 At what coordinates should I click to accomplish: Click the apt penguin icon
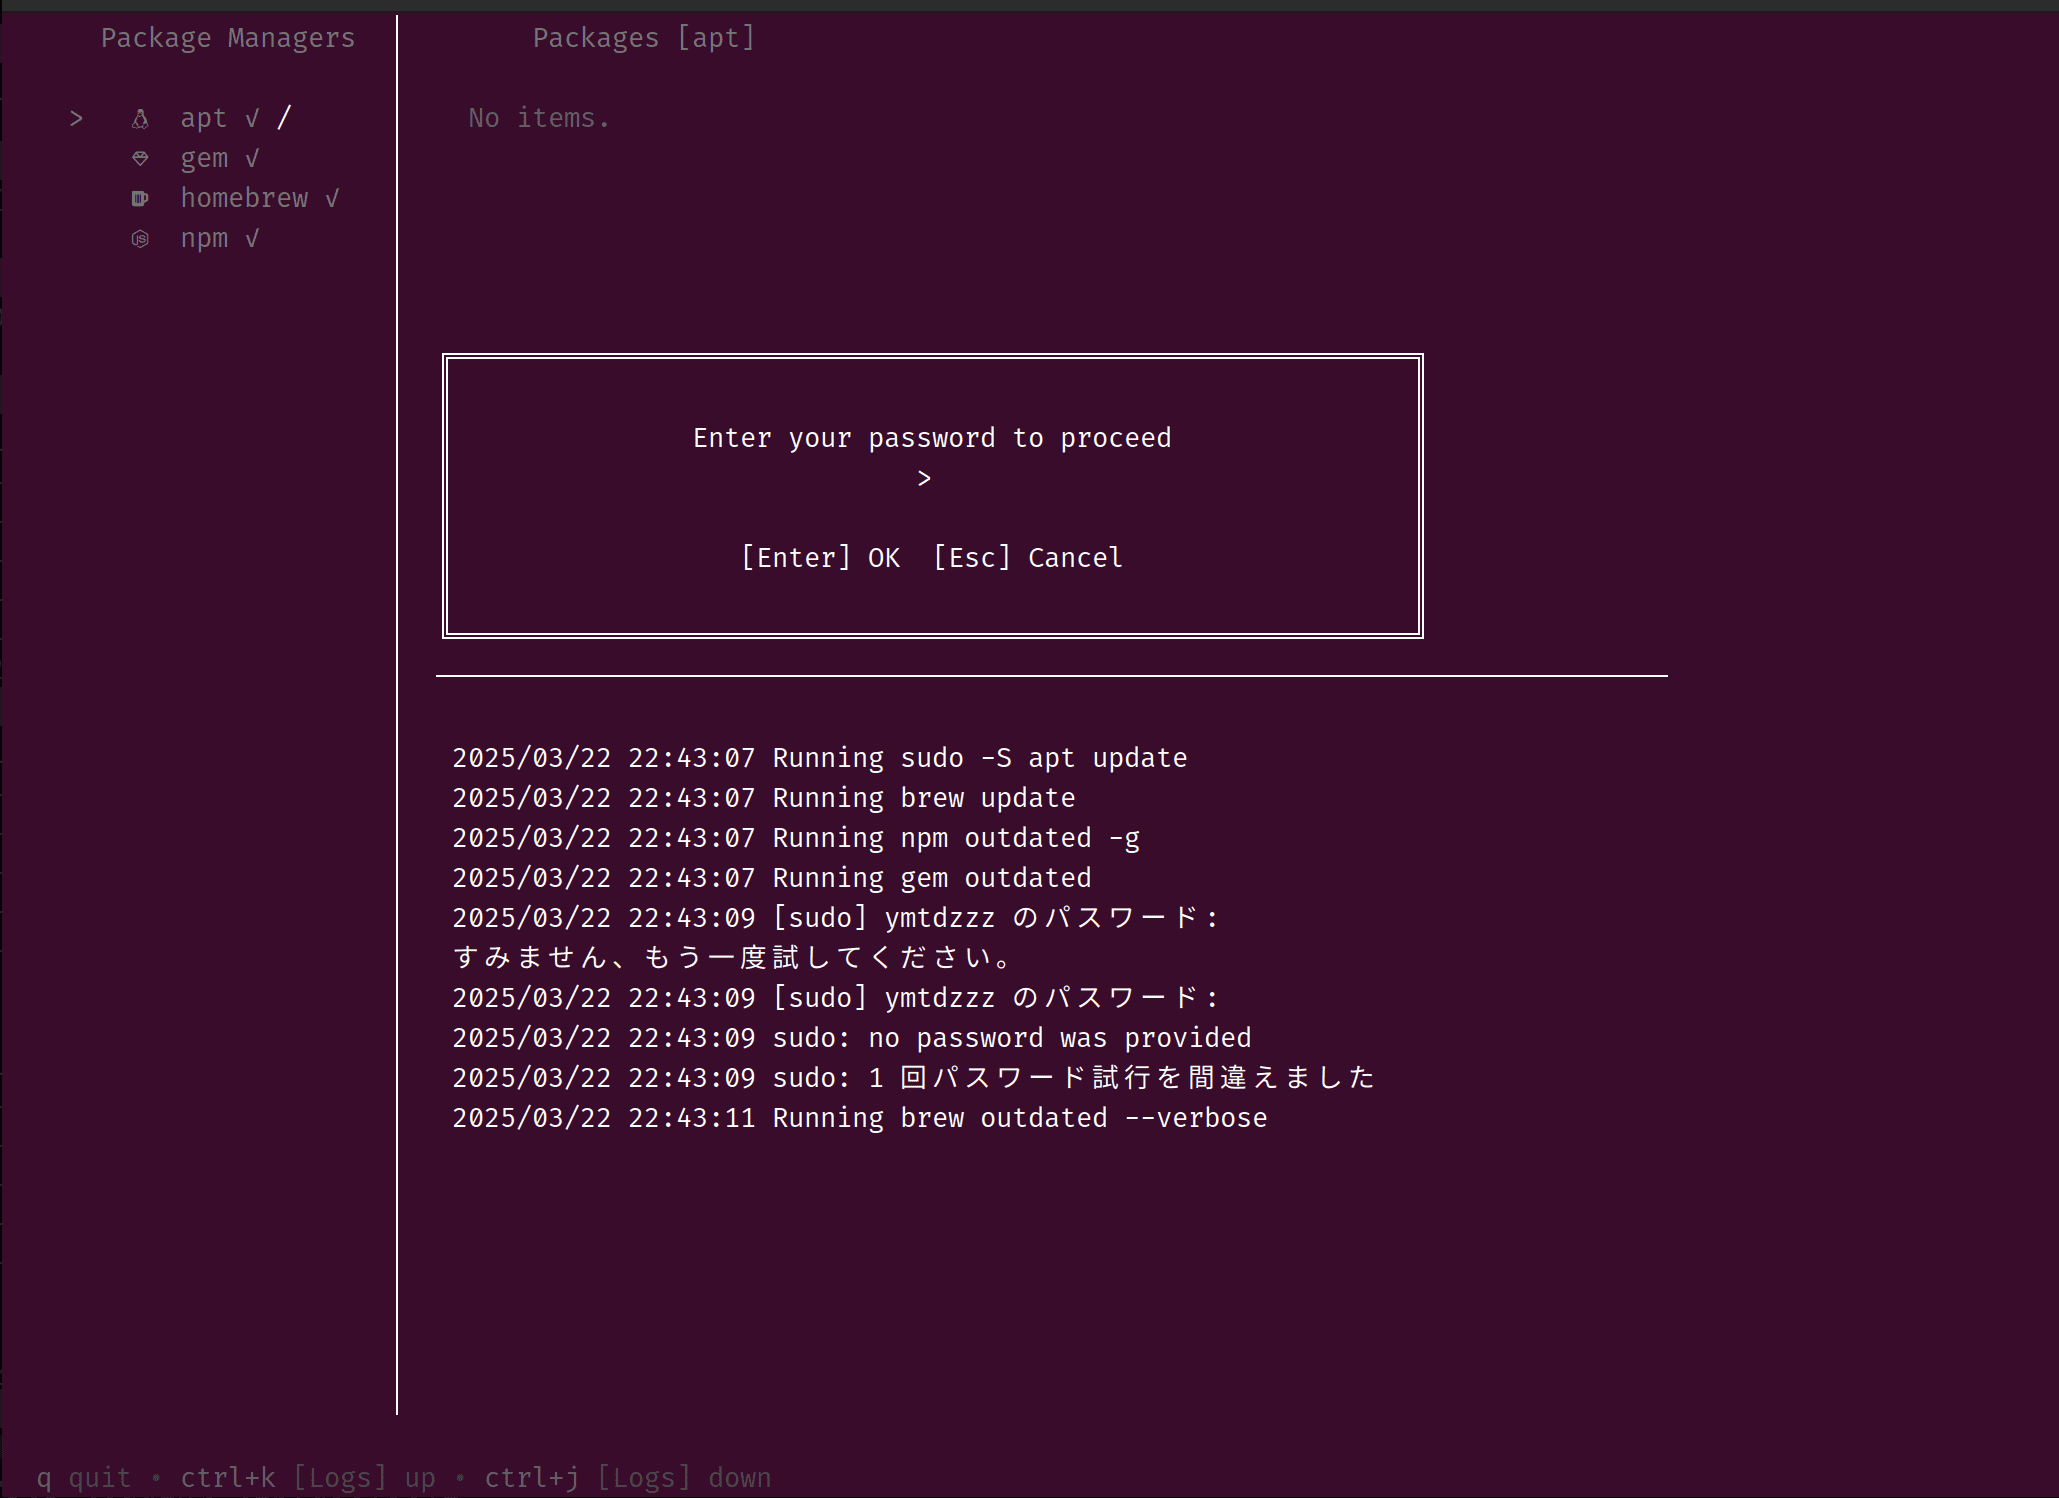[140, 119]
